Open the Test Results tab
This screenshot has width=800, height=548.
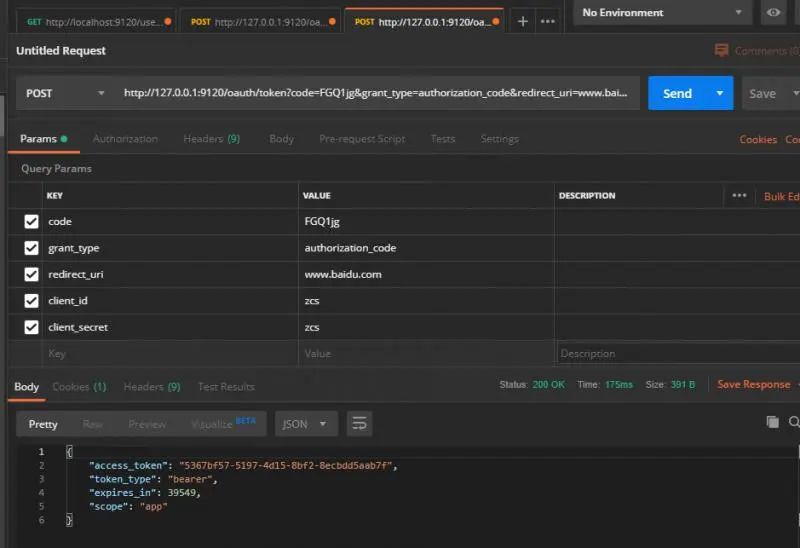click(226, 387)
